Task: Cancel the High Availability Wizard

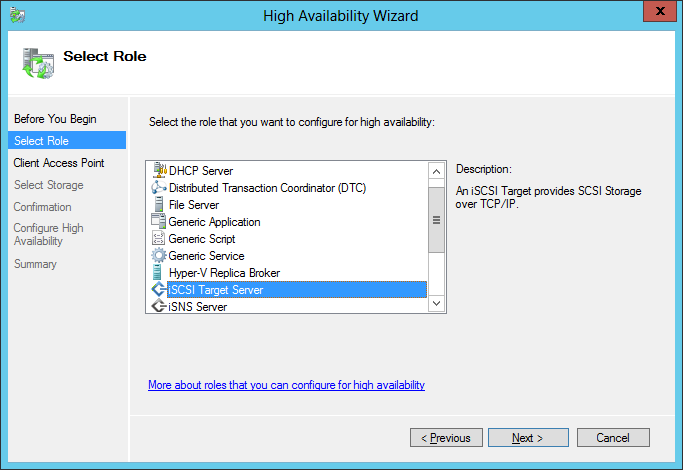Action: 612,438
